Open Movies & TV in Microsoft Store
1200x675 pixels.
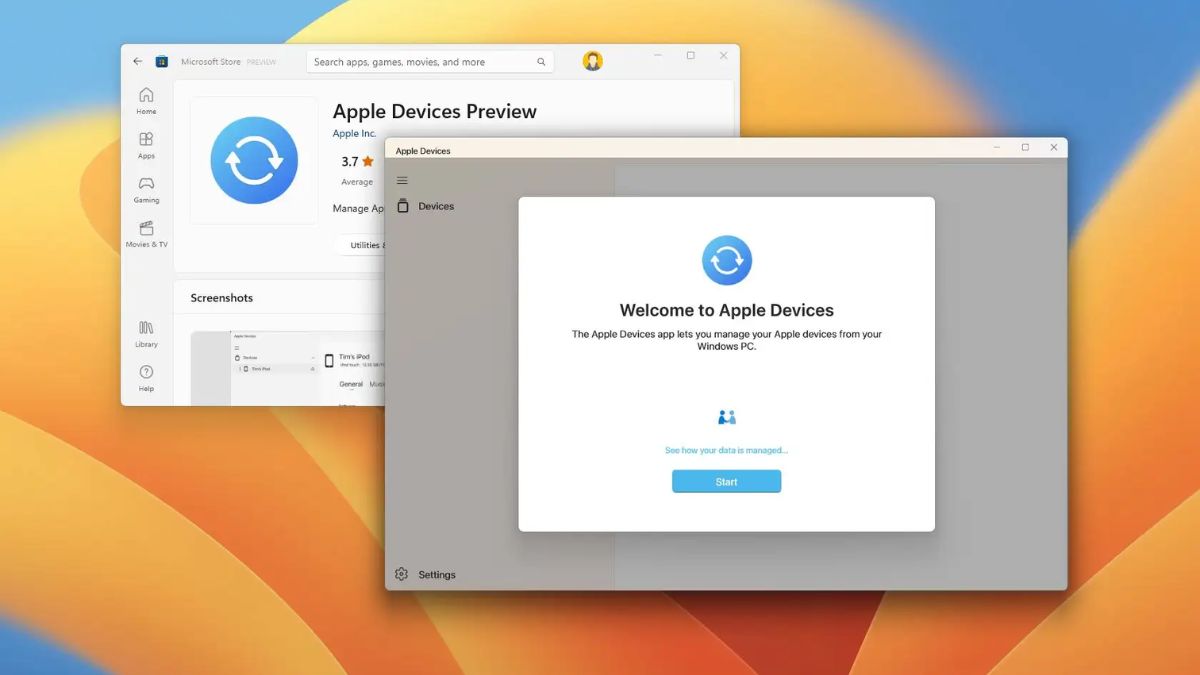click(x=146, y=234)
